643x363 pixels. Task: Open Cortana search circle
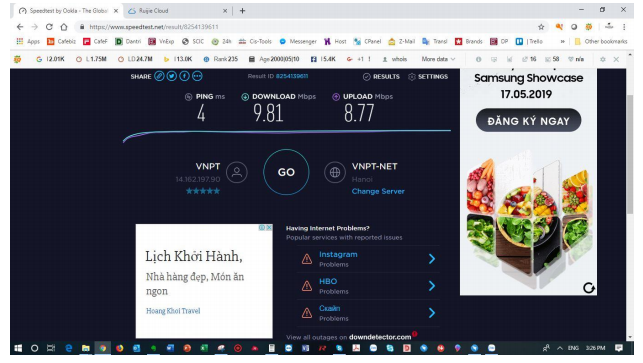click(x=34, y=348)
